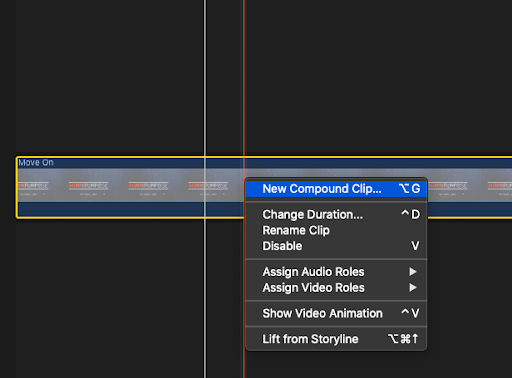Toggle Show Video Animation option

point(336,313)
